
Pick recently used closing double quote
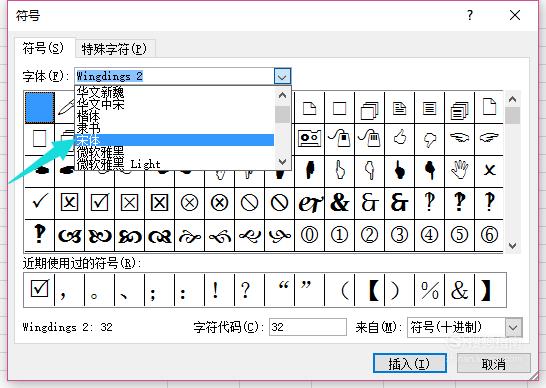(x=310, y=290)
